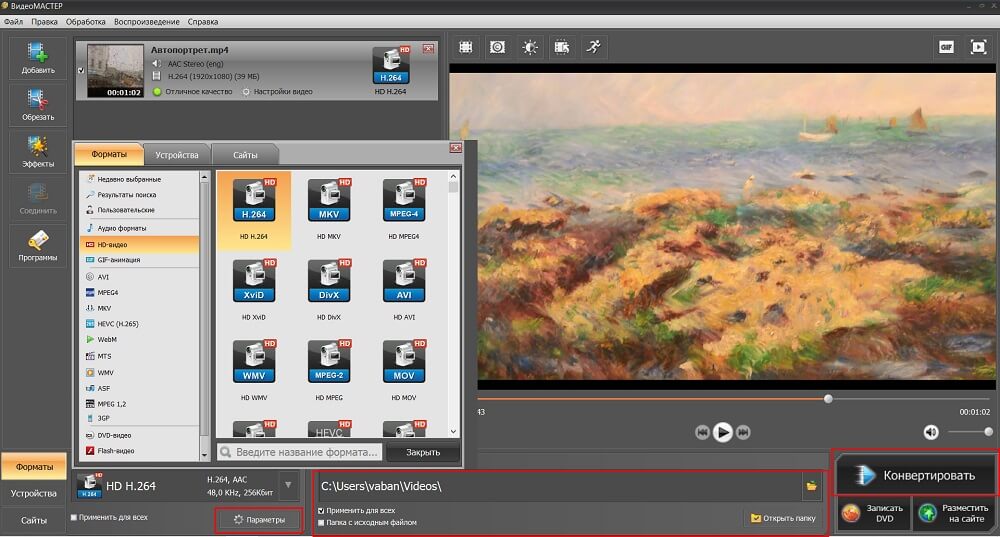The height and width of the screenshot is (537, 1000).
Task: Enable Папка с исходным файлом checkbox
Action: pos(321,522)
